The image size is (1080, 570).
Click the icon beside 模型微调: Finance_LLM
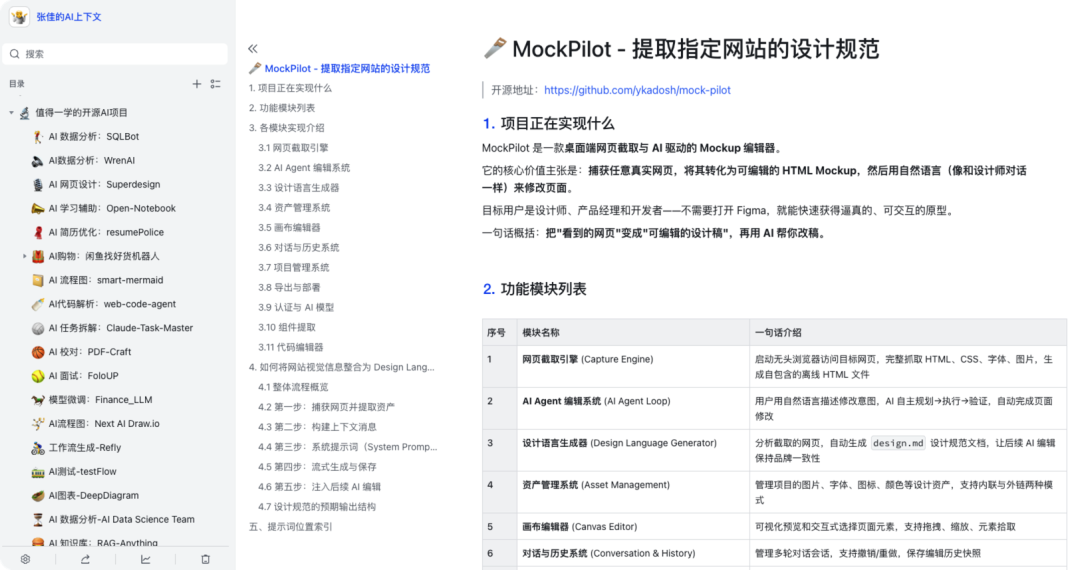tap(38, 399)
